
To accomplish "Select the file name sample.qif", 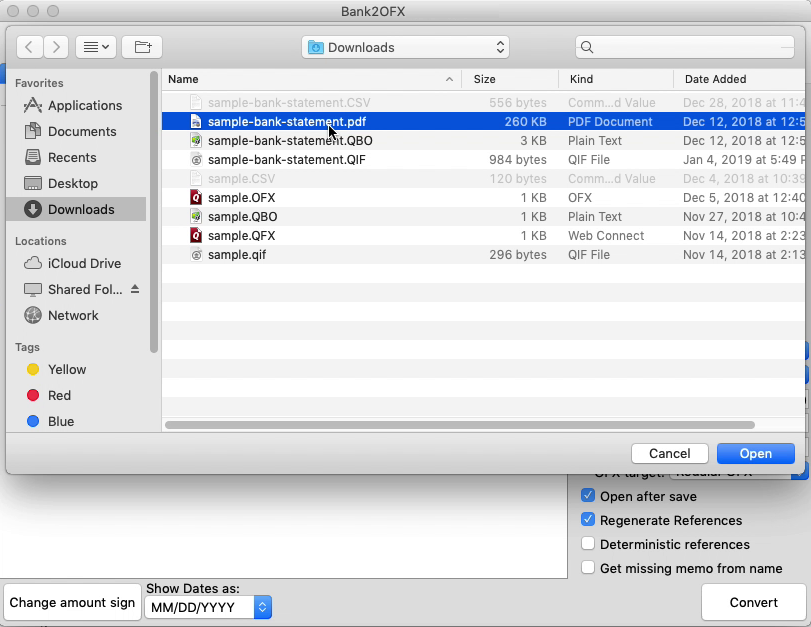I will 237,255.
